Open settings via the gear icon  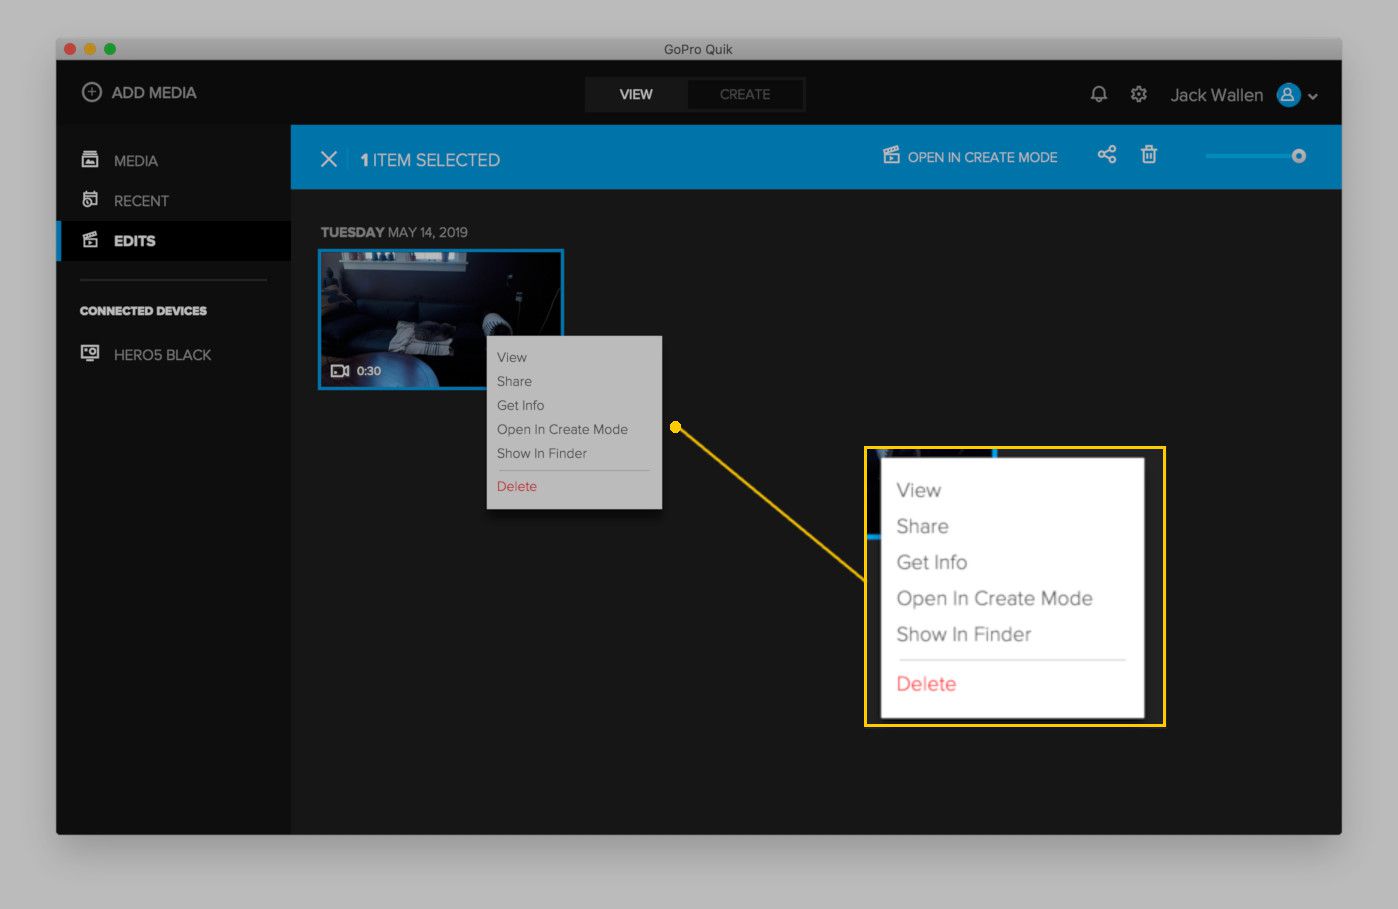(x=1139, y=94)
